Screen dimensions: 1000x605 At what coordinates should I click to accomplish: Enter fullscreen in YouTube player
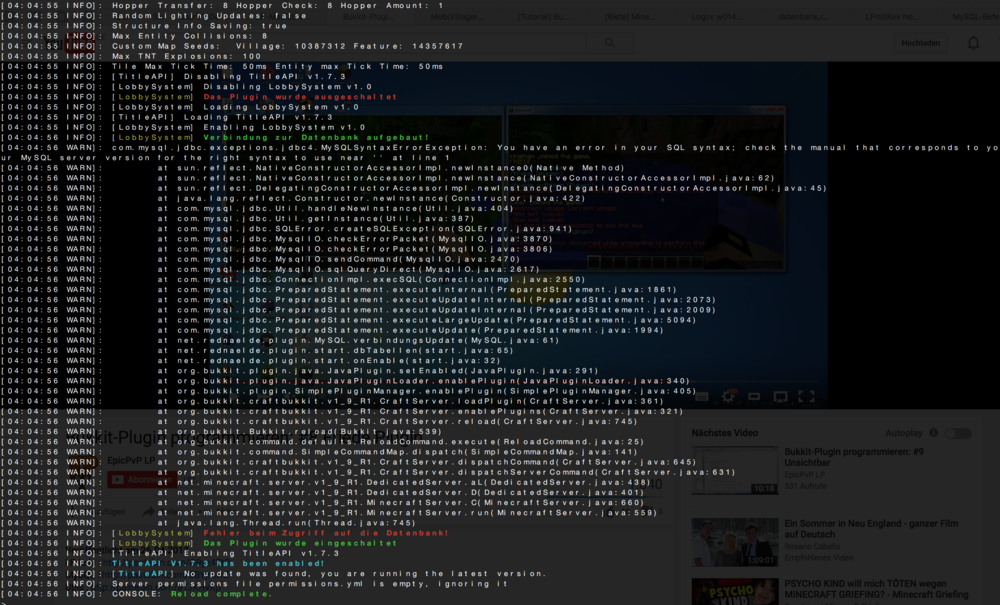click(x=806, y=397)
